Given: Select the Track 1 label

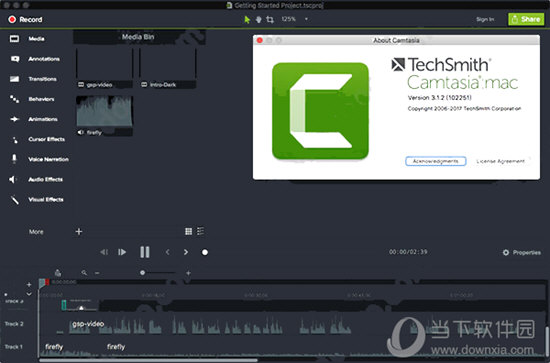Looking at the screenshot, I should (x=14, y=347).
